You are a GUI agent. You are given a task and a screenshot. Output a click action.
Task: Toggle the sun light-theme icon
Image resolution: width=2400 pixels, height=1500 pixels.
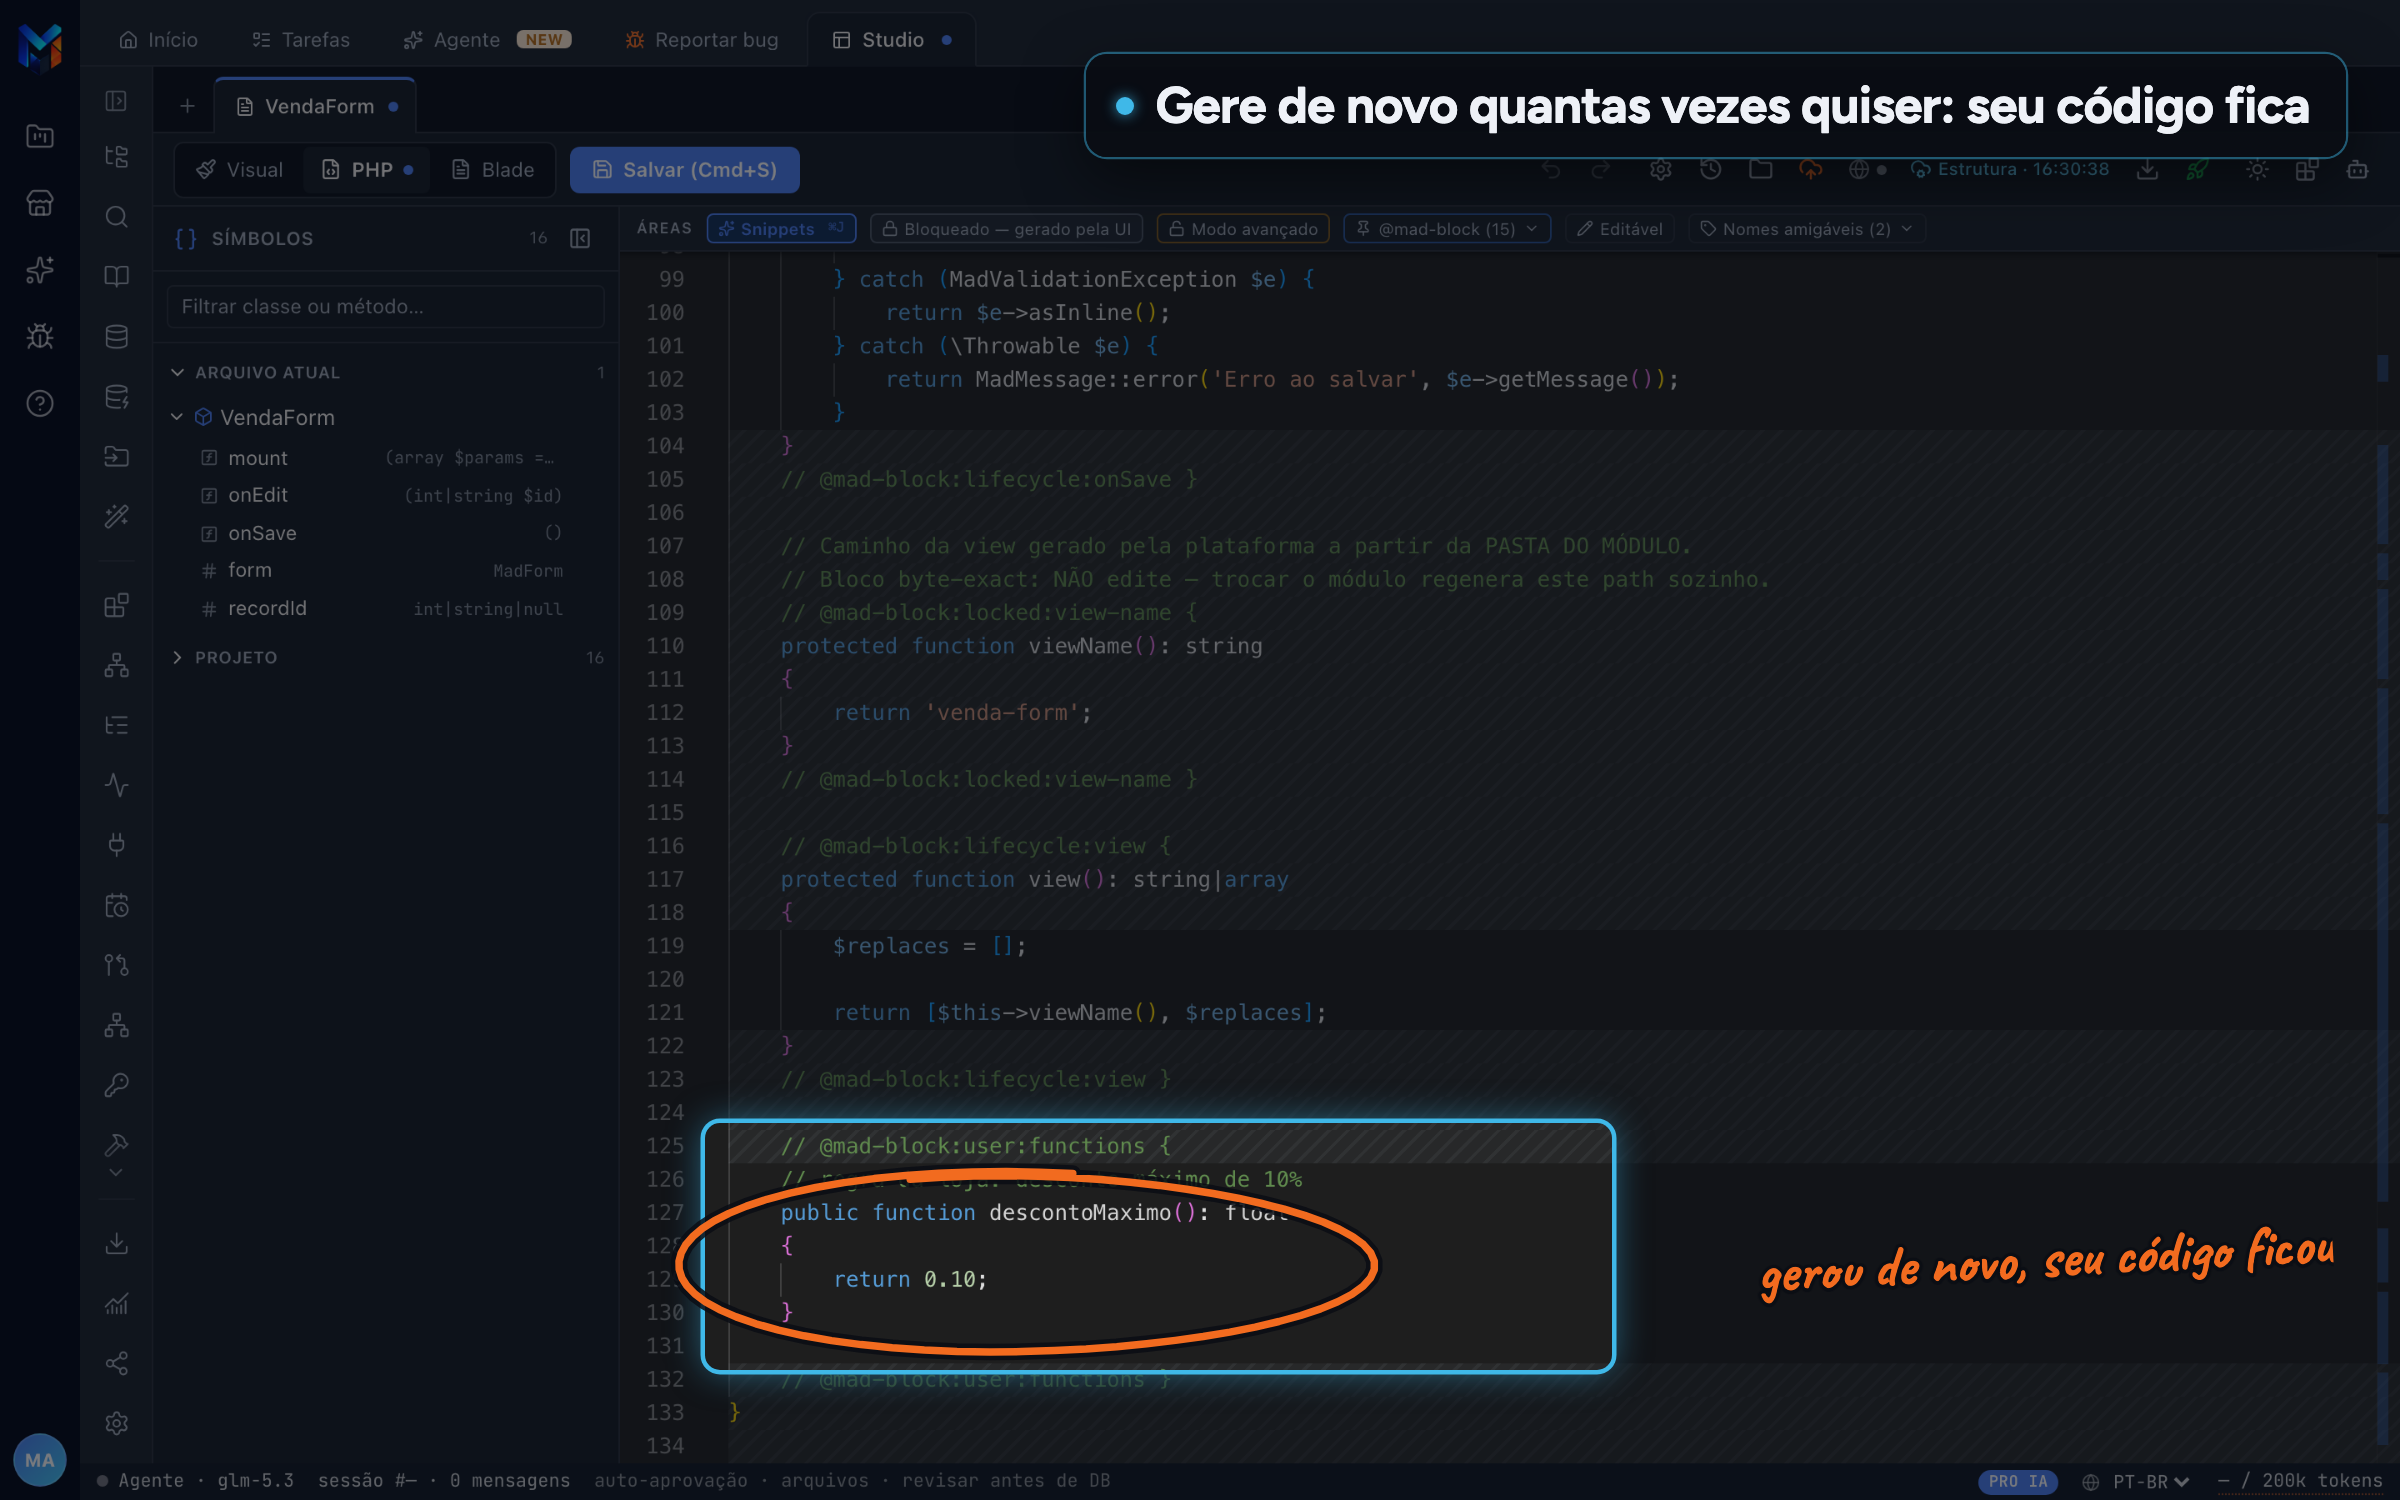click(x=2257, y=170)
